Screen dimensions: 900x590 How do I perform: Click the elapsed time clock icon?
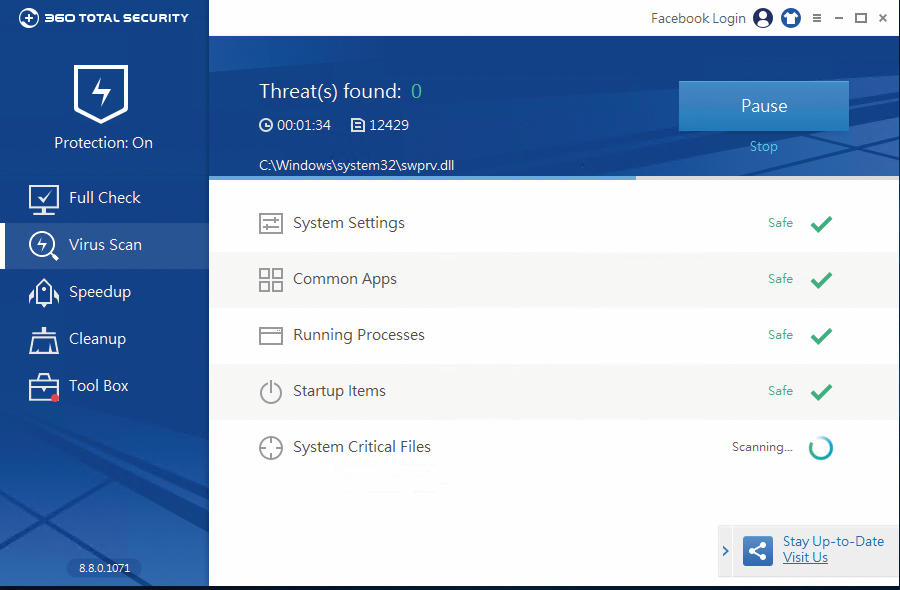[266, 125]
